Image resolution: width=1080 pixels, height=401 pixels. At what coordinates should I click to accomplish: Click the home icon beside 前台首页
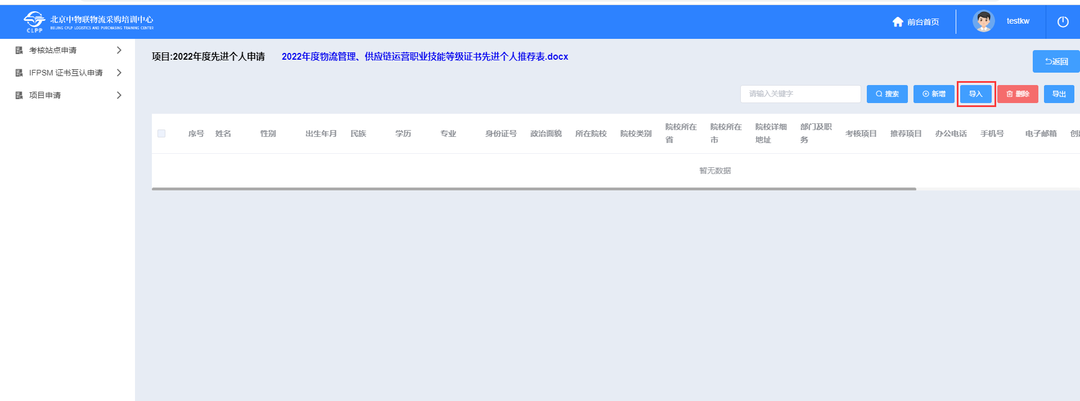pos(897,22)
